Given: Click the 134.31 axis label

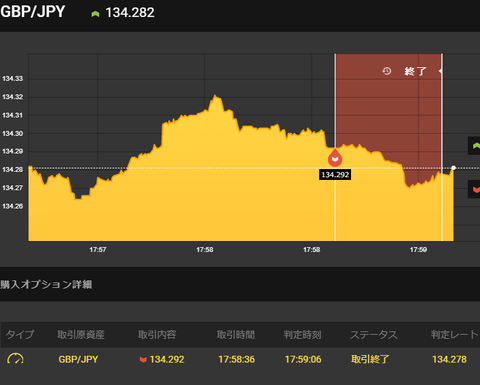Looking at the screenshot, I should 13,115.
